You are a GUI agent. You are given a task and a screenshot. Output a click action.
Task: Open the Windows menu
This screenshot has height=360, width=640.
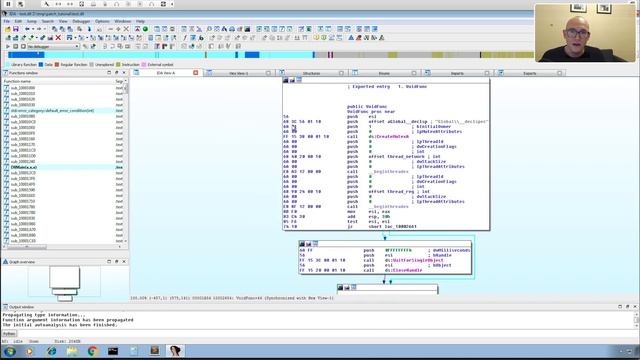click(122, 21)
